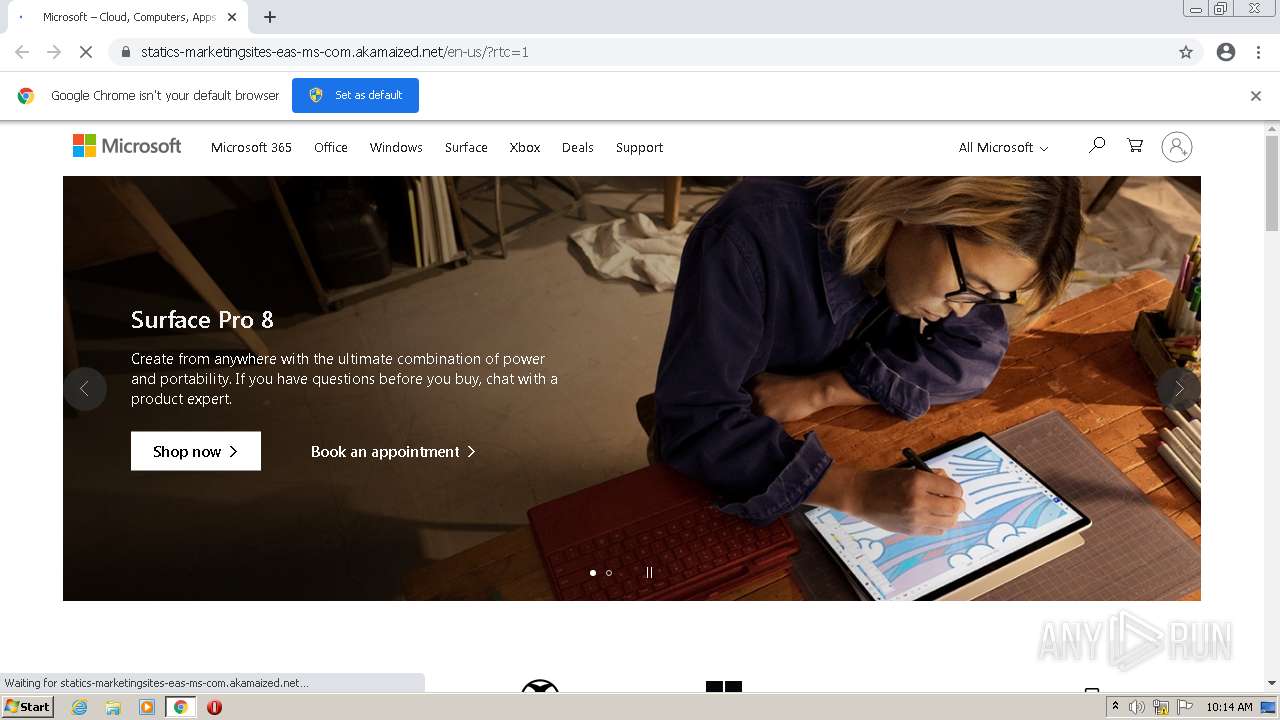This screenshot has height=720, width=1280.
Task: Click network tray icon
Action: [x=1161, y=707]
